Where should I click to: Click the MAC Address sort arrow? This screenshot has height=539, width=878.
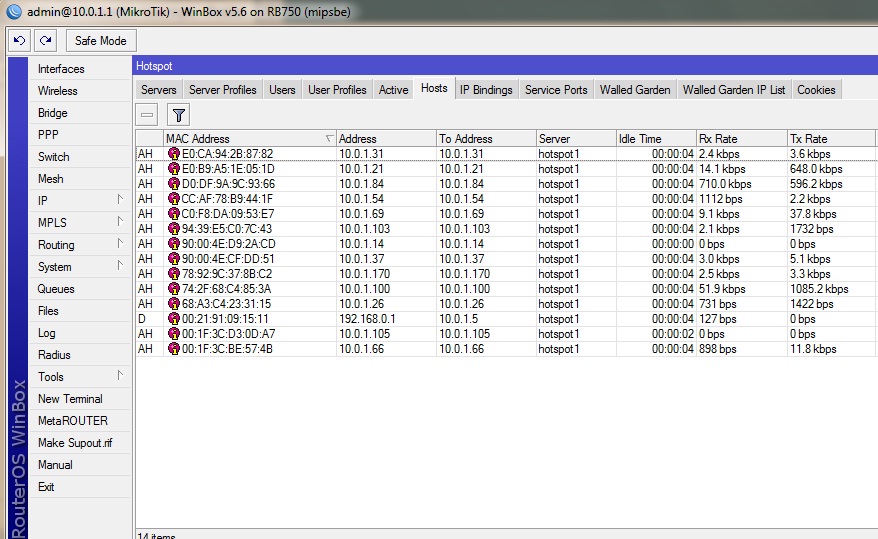coord(329,138)
